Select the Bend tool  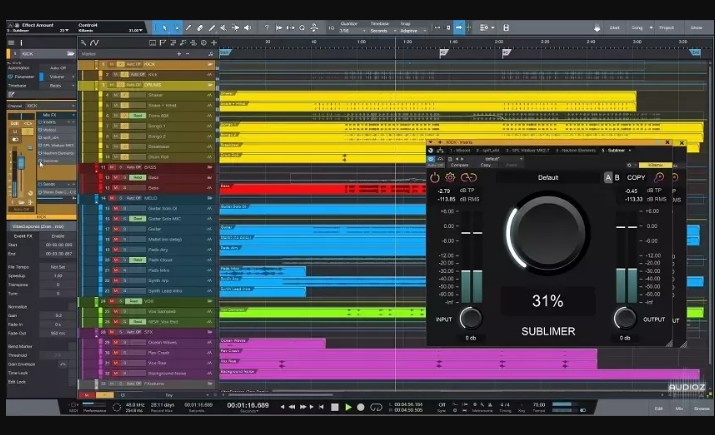[235, 28]
